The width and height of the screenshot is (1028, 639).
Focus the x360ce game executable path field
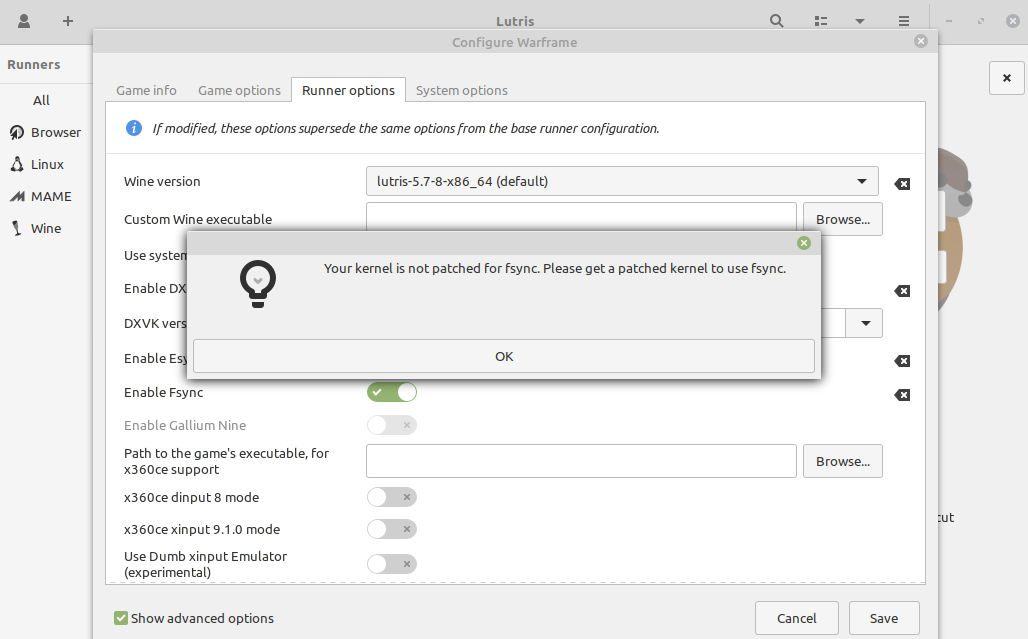tap(581, 461)
